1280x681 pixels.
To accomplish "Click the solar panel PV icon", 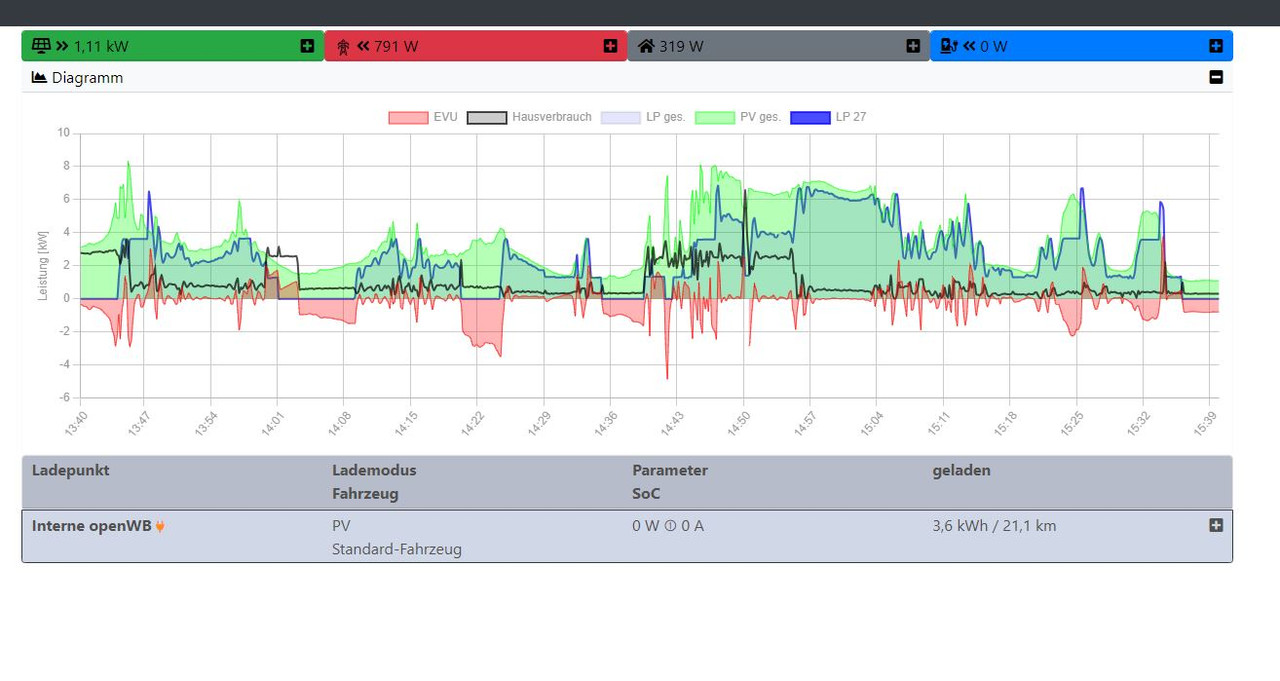I will tap(41, 46).
